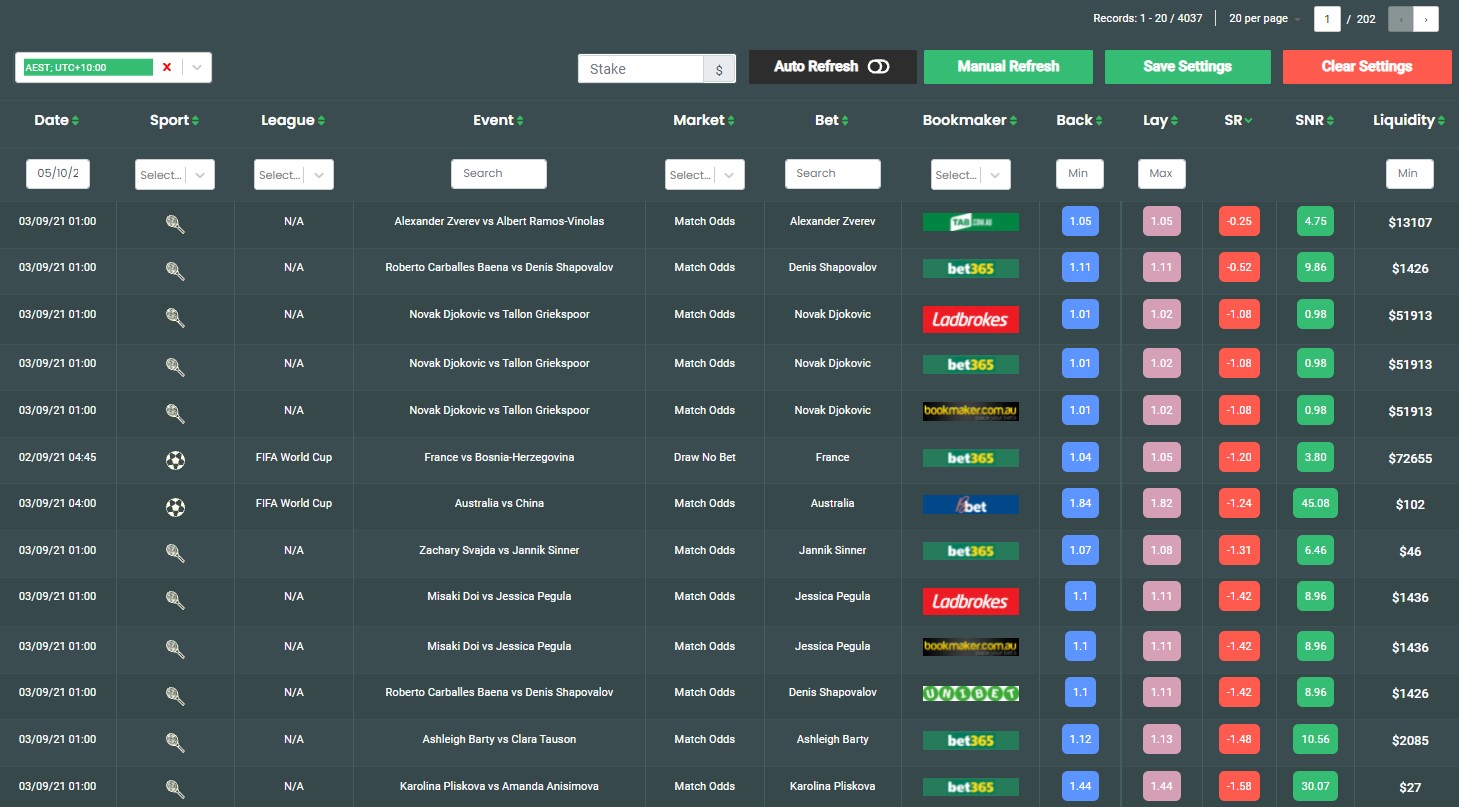Open bet365 logo in Karolina Pliskova row

click(970, 787)
